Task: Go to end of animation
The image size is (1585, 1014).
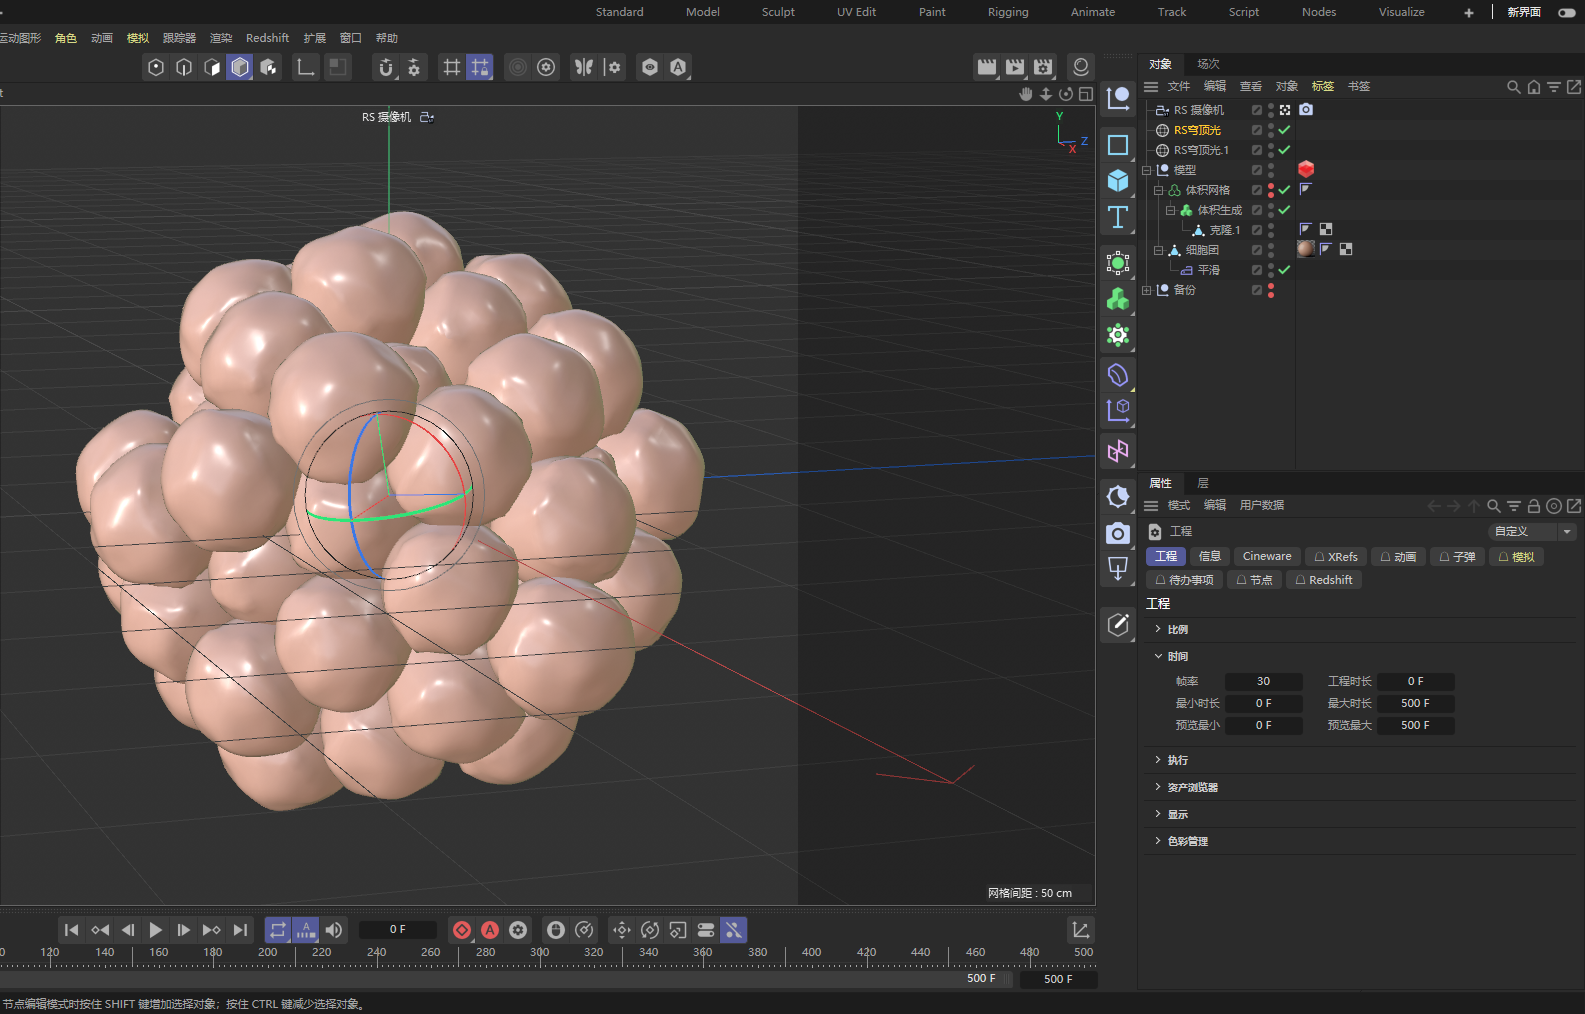Action: click(x=240, y=930)
